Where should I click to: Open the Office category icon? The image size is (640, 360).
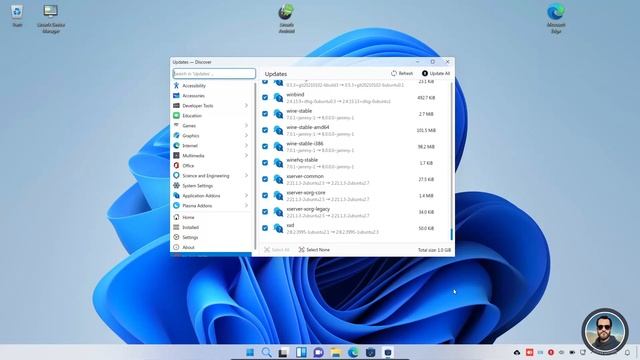click(x=176, y=165)
